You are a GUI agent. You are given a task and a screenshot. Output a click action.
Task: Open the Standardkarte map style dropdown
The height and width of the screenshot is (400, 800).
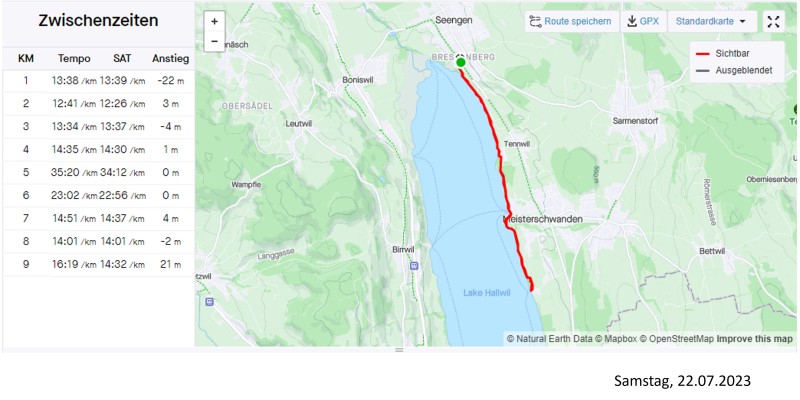coord(712,21)
